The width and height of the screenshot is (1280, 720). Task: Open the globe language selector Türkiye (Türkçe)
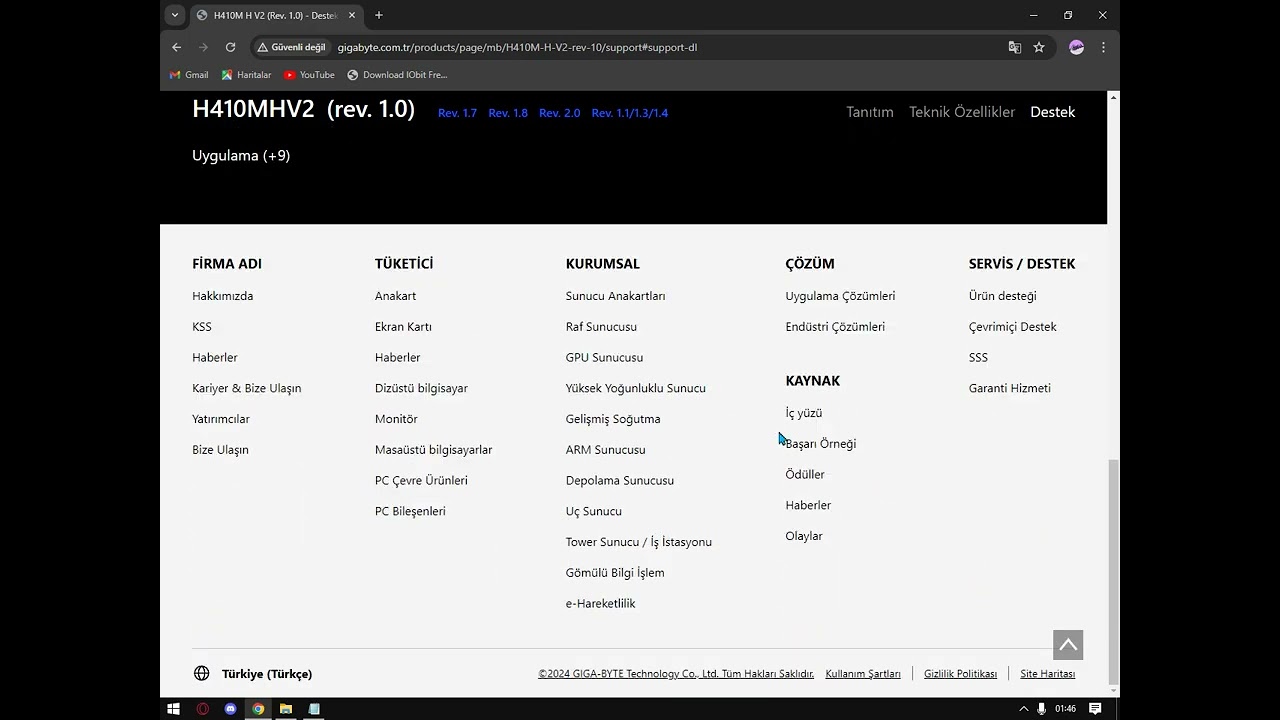pos(253,674)
